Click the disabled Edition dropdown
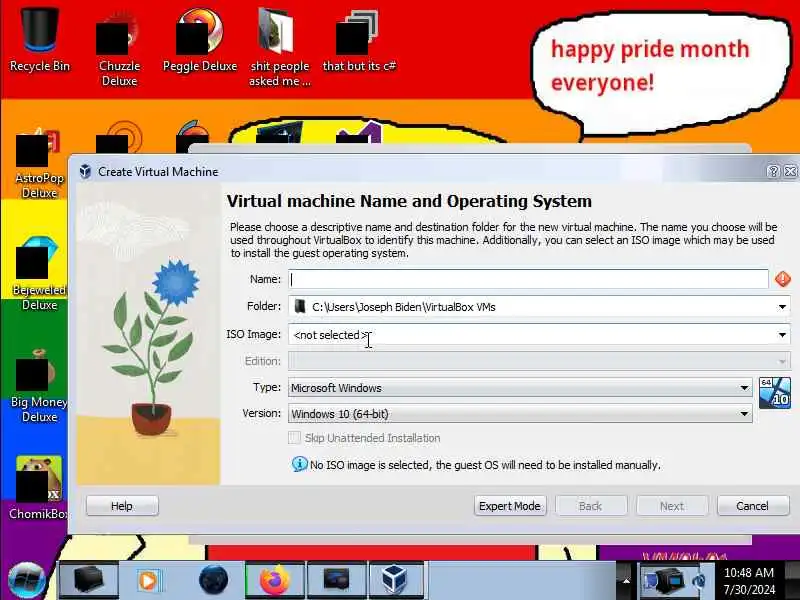The height and width of the screenshot is (600, 800). 539,361
